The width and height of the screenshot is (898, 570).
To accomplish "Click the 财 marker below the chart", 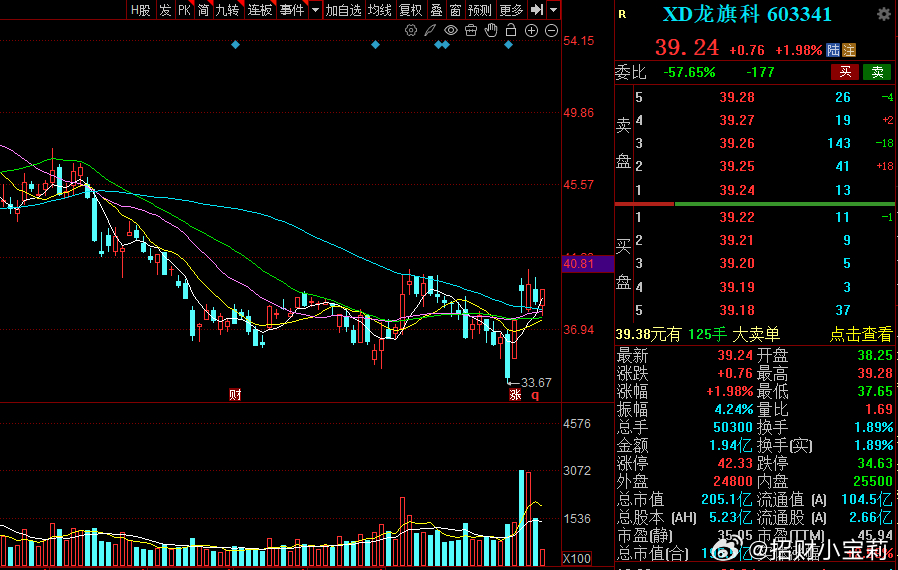I will coord(235,394).
